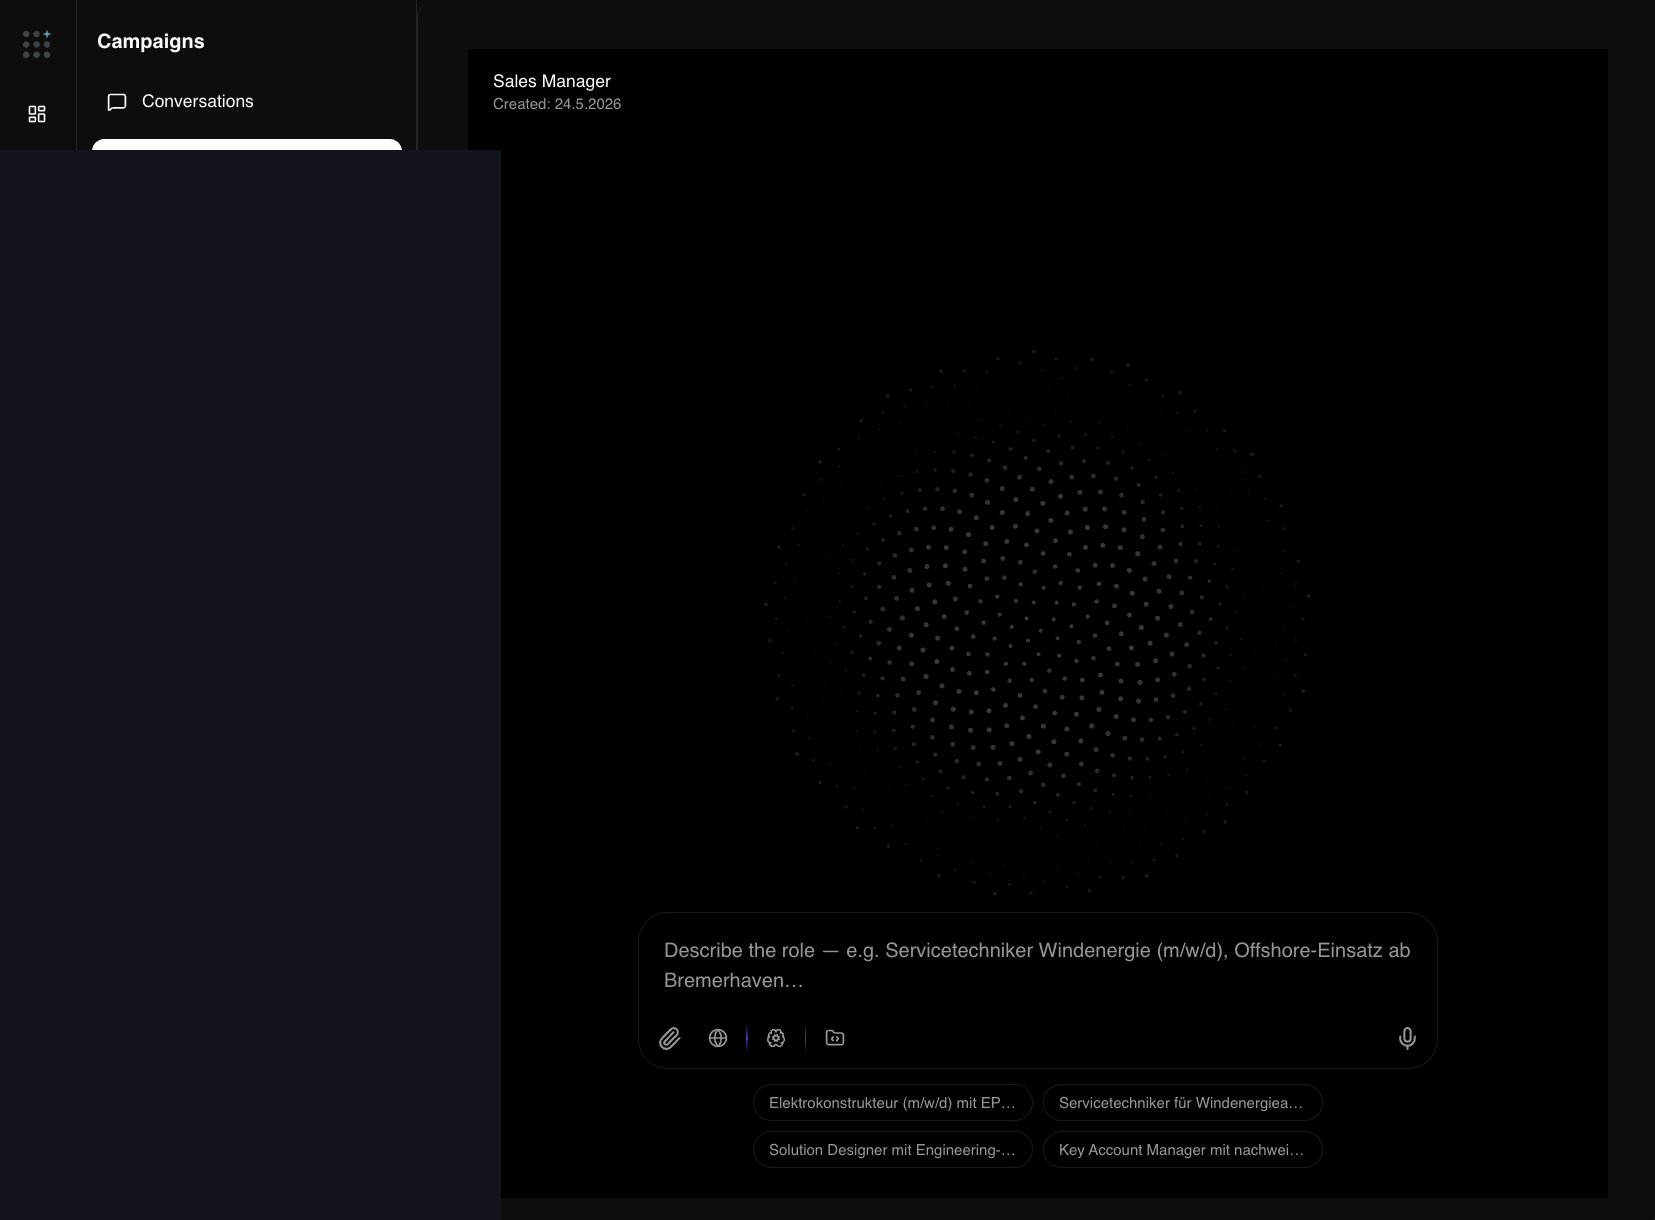
Task: Click the paperclip attach file icon
Action: tap(670, 1038)
